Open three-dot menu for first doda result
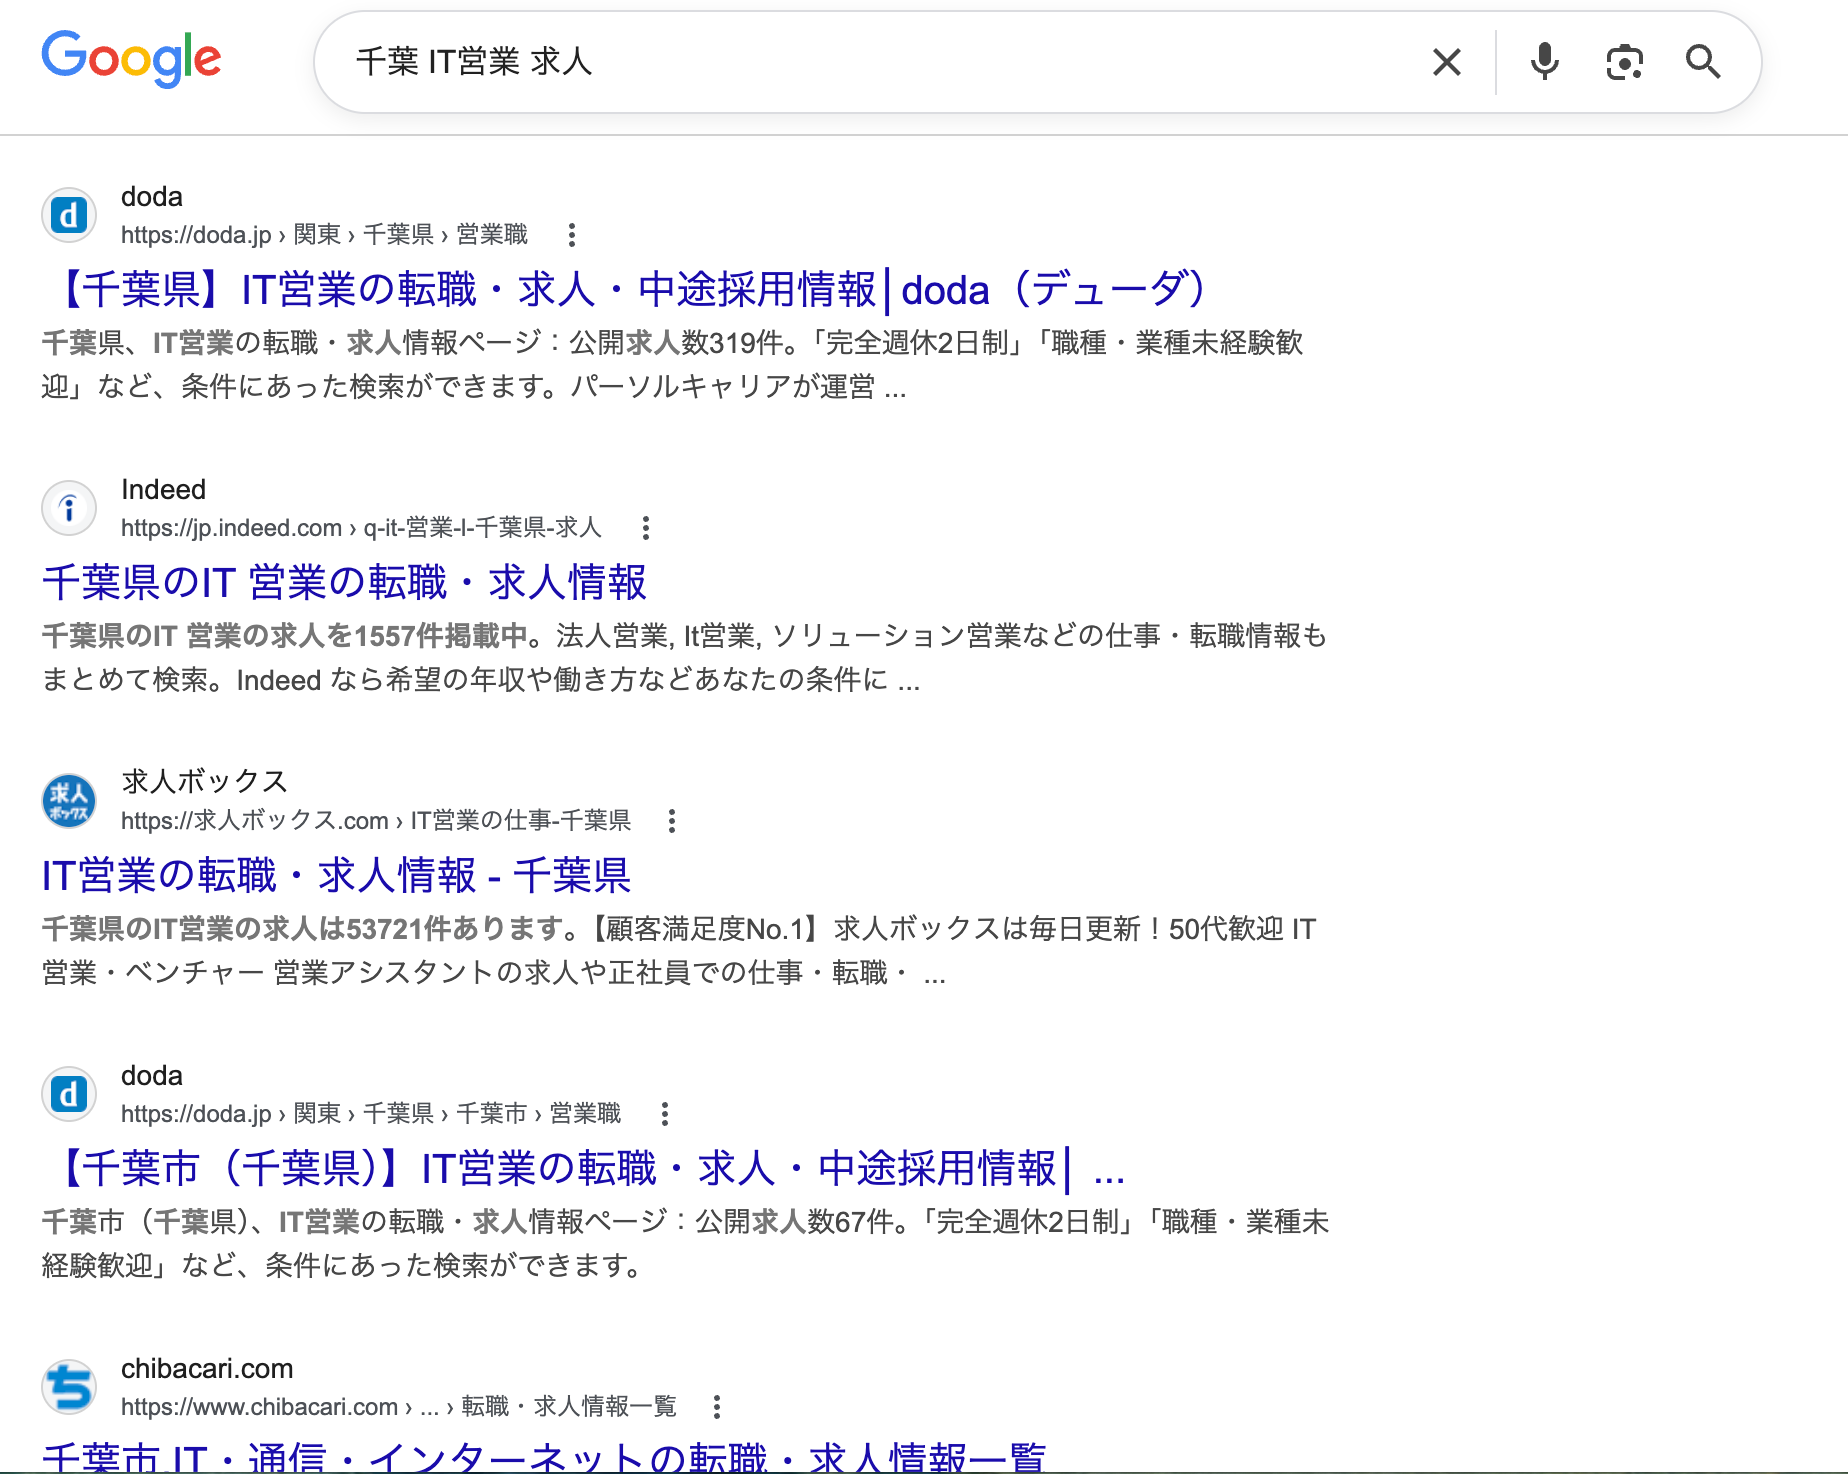This screenshot has width=1848, height=1474. (x=571, y=235)
